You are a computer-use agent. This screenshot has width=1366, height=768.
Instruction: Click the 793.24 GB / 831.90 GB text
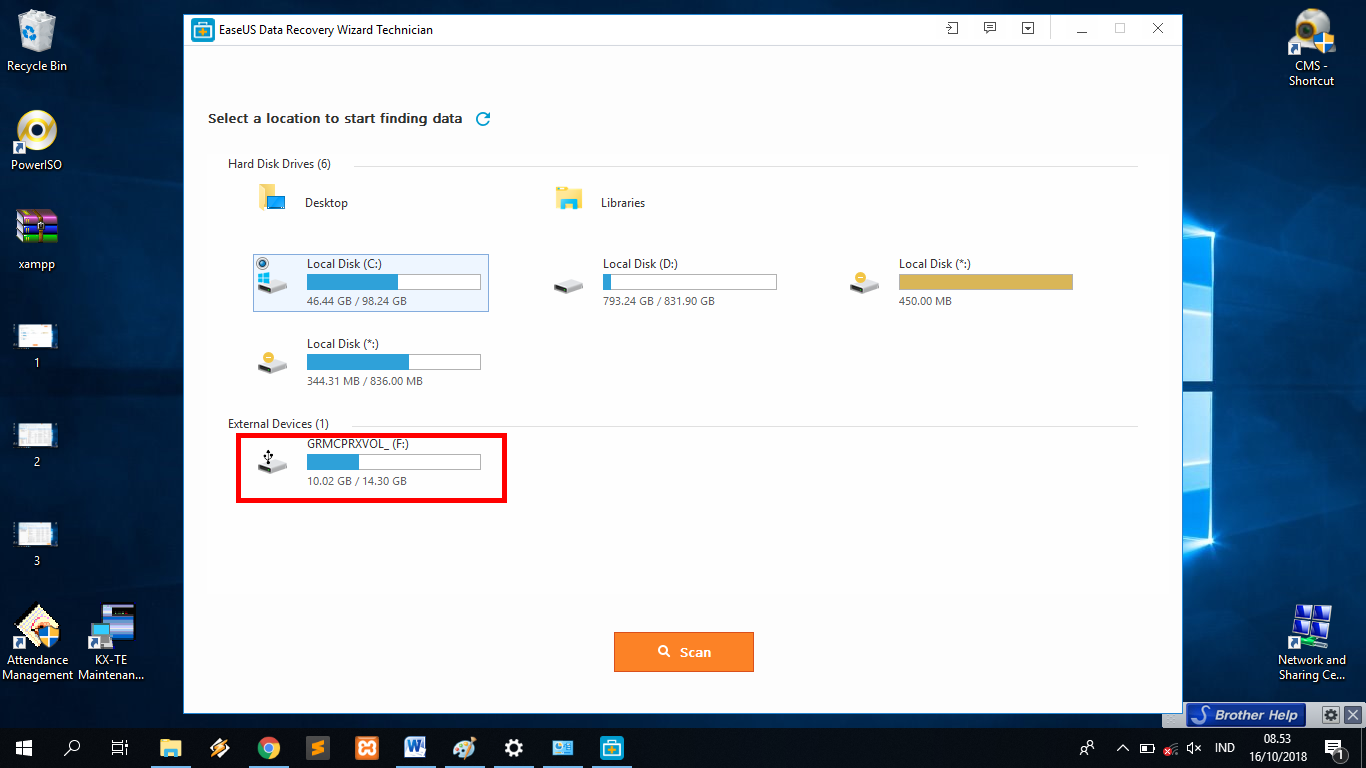tap(659, 301)
